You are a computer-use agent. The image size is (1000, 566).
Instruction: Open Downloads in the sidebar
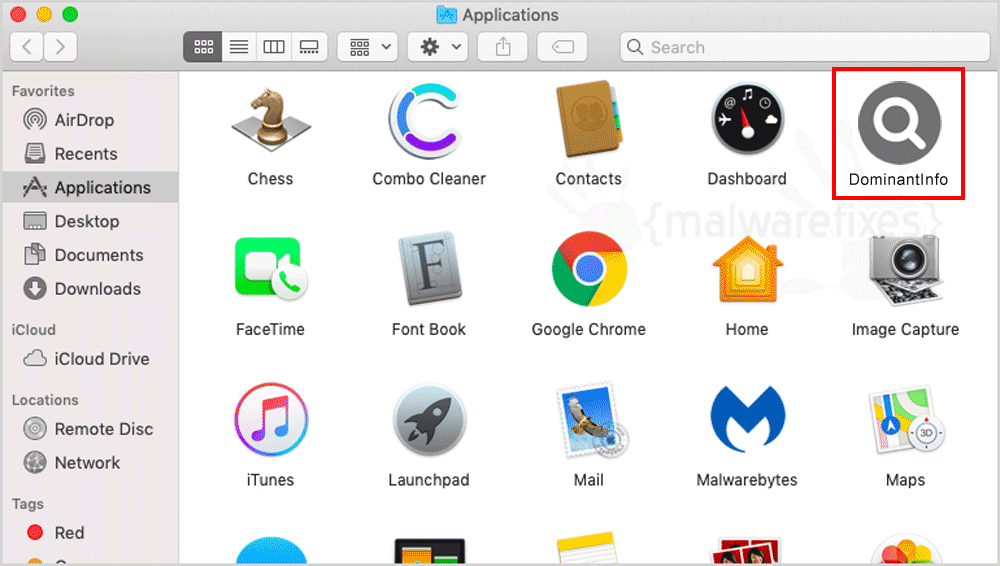click(90, 289)
